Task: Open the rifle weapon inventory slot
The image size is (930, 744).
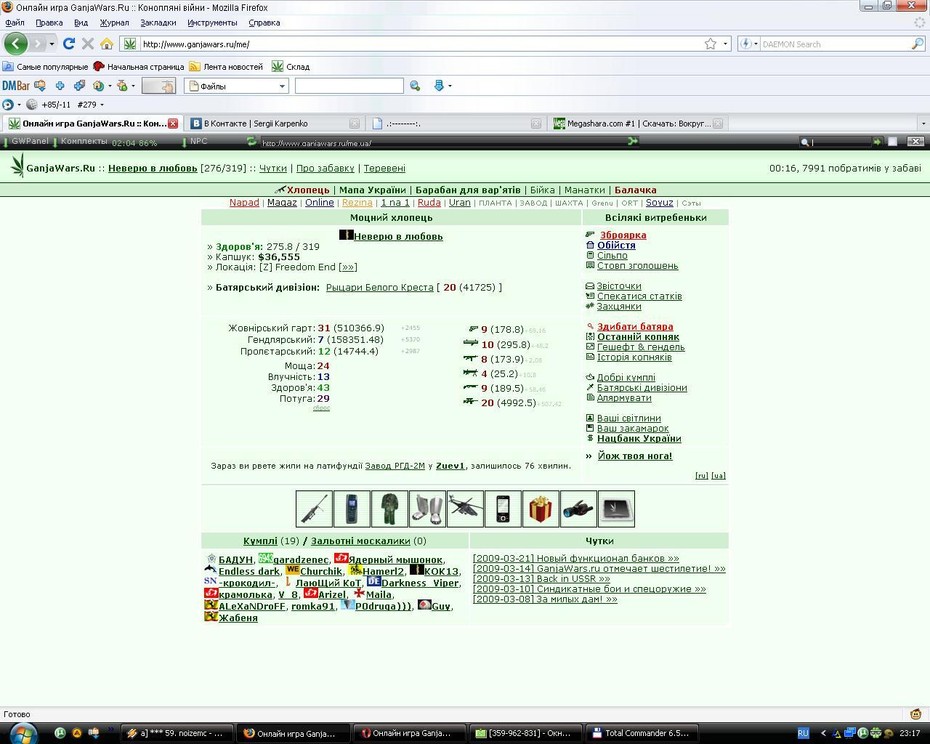Action: [x=314, y=508]
